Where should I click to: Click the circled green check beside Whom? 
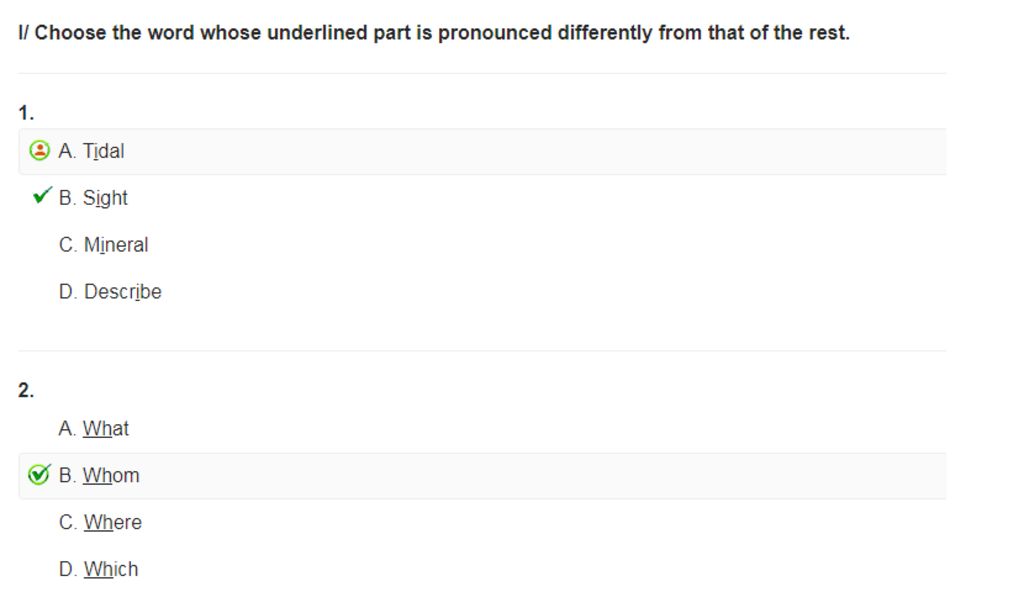(39, 475)
